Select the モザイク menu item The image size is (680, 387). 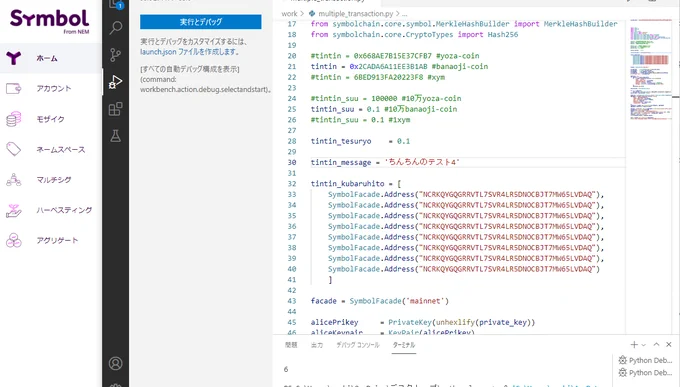[x=50, y=119]
